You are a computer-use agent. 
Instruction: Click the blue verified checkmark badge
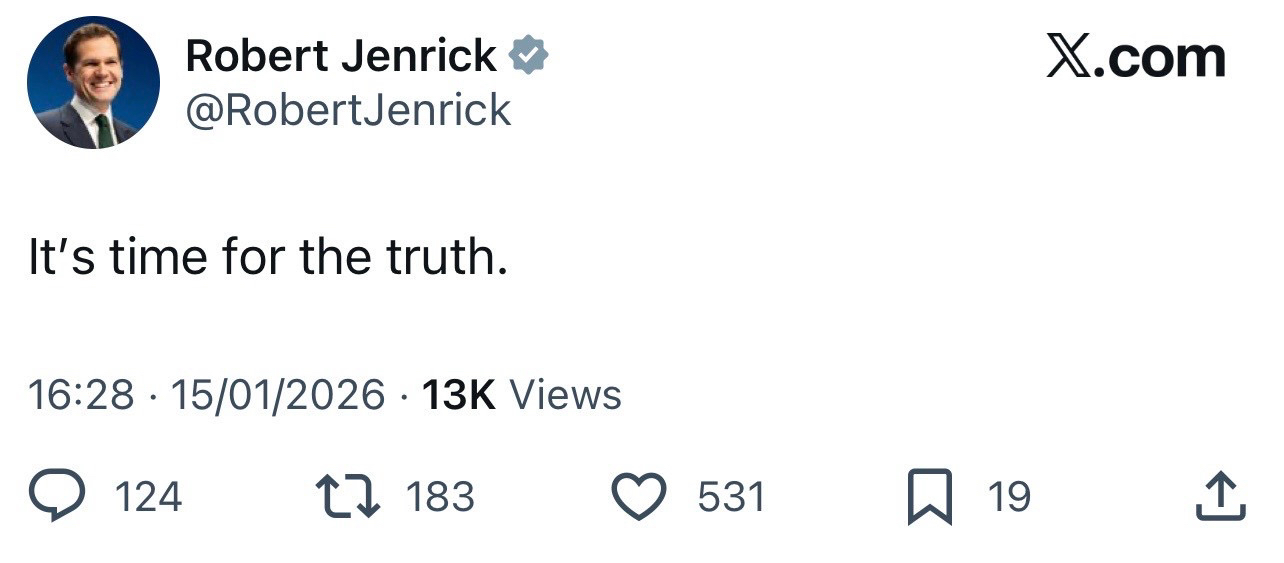click(x=529, y=56)
